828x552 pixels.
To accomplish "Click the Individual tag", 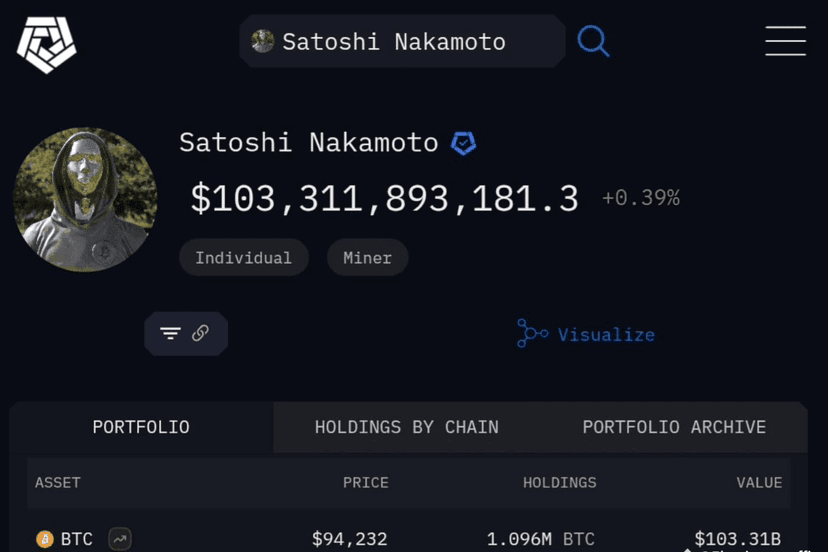I will point(243,258).
